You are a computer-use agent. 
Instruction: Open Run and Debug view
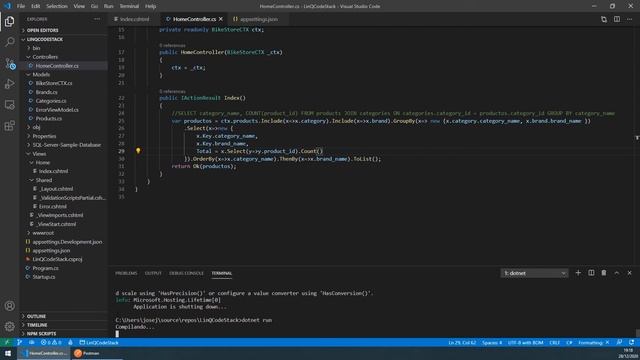pos(9,84)
